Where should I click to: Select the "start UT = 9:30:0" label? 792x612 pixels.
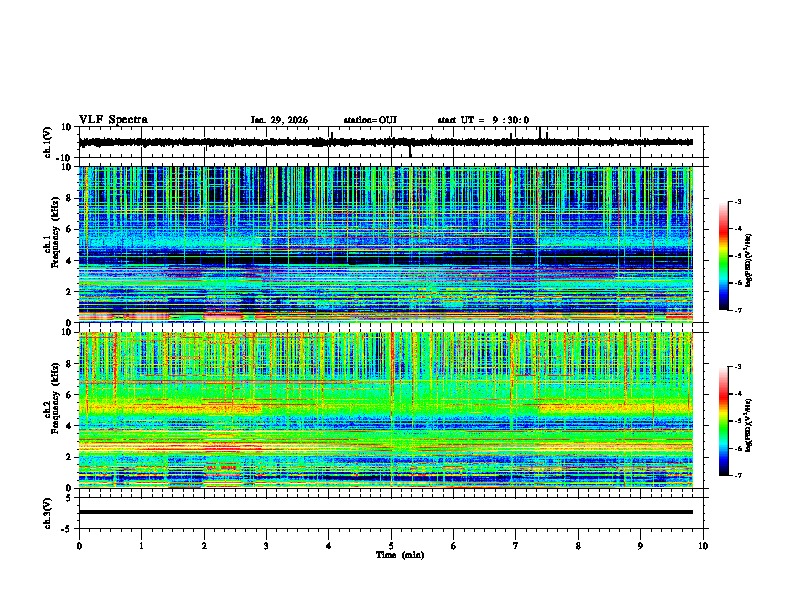483,120
